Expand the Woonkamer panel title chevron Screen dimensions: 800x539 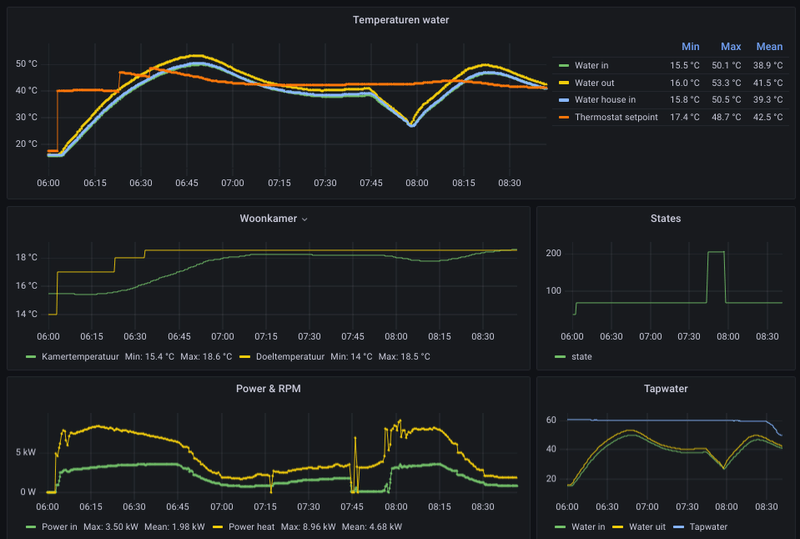pyautogui.click(x=305, y=218)
